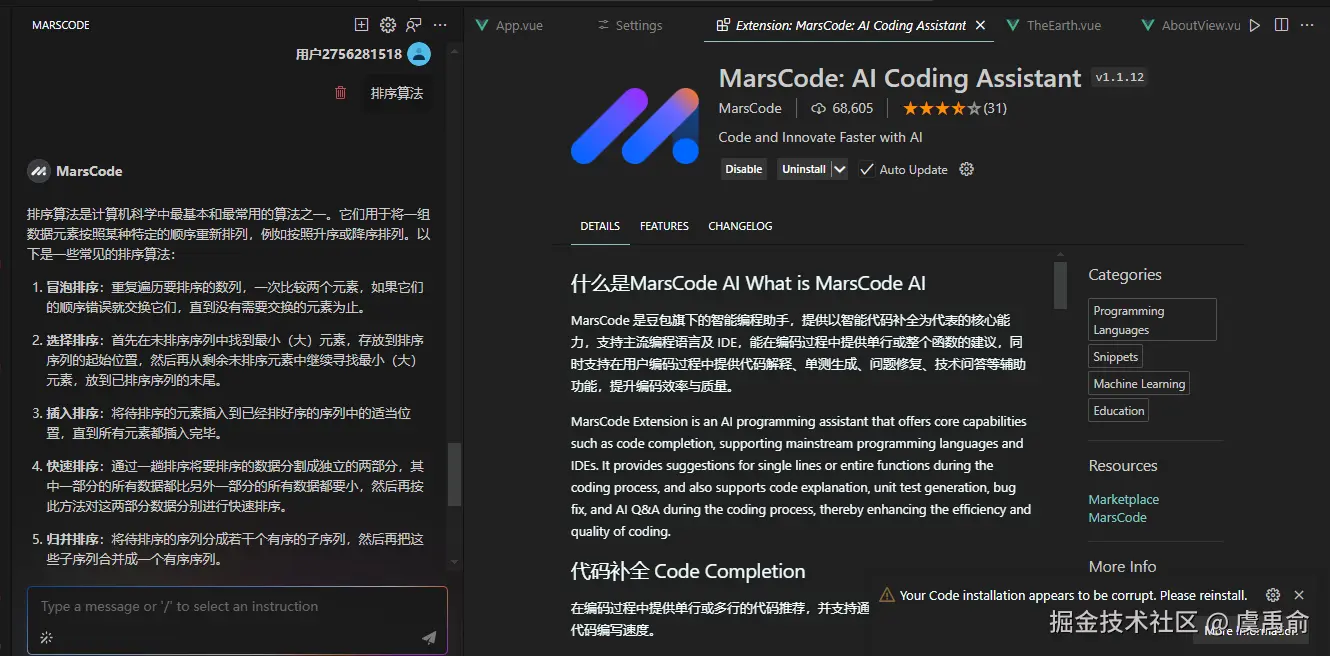Click the extension details vertical scrollbar
Image resolution: width=1330 pixels, height=656 pixels.
click(x=1060, y=286)
